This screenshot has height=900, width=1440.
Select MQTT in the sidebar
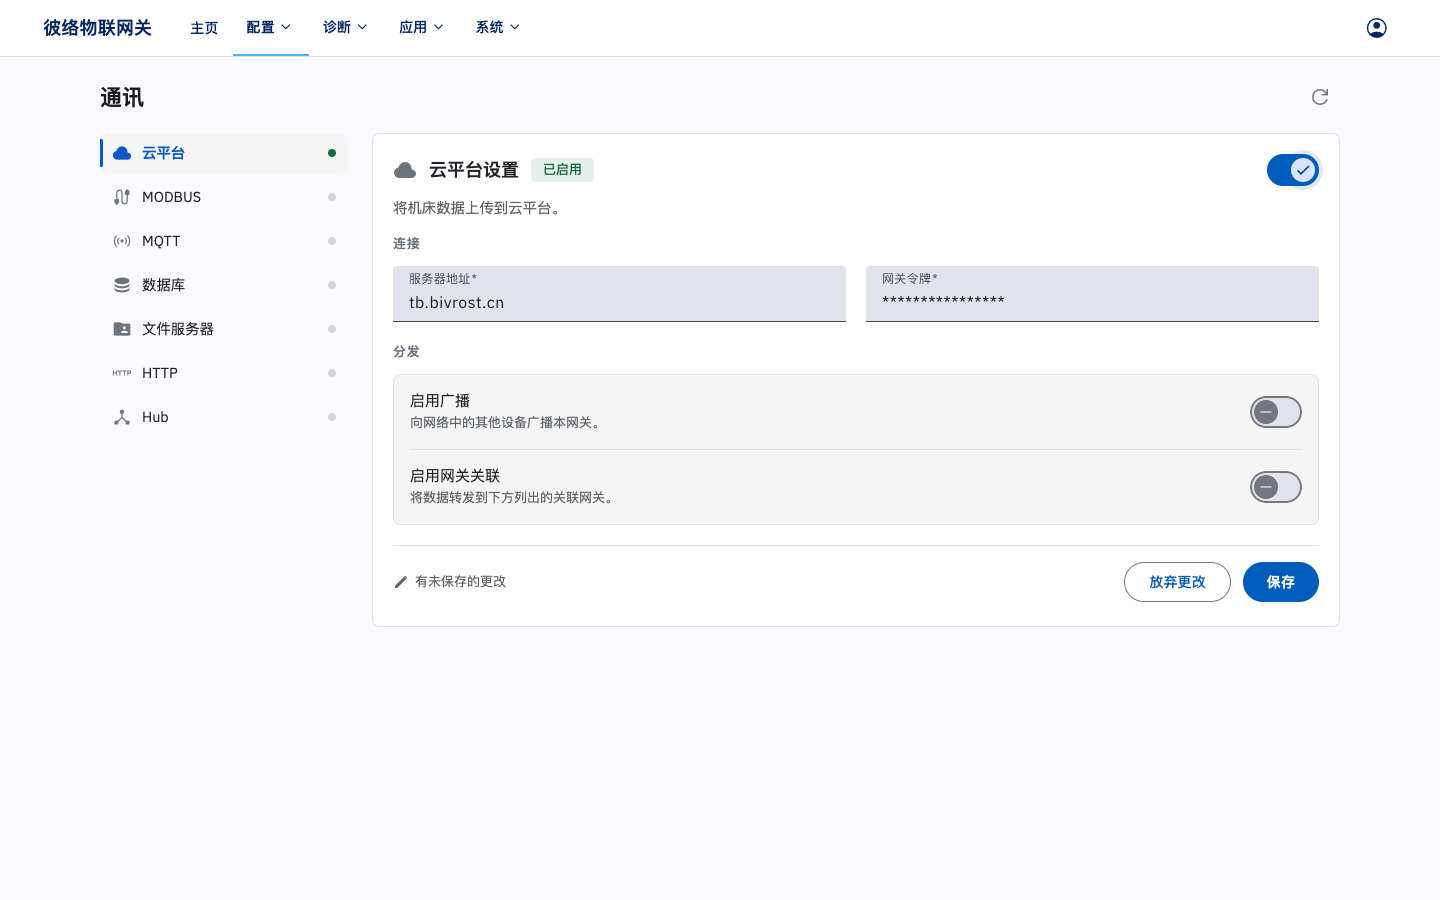[224, 241]
